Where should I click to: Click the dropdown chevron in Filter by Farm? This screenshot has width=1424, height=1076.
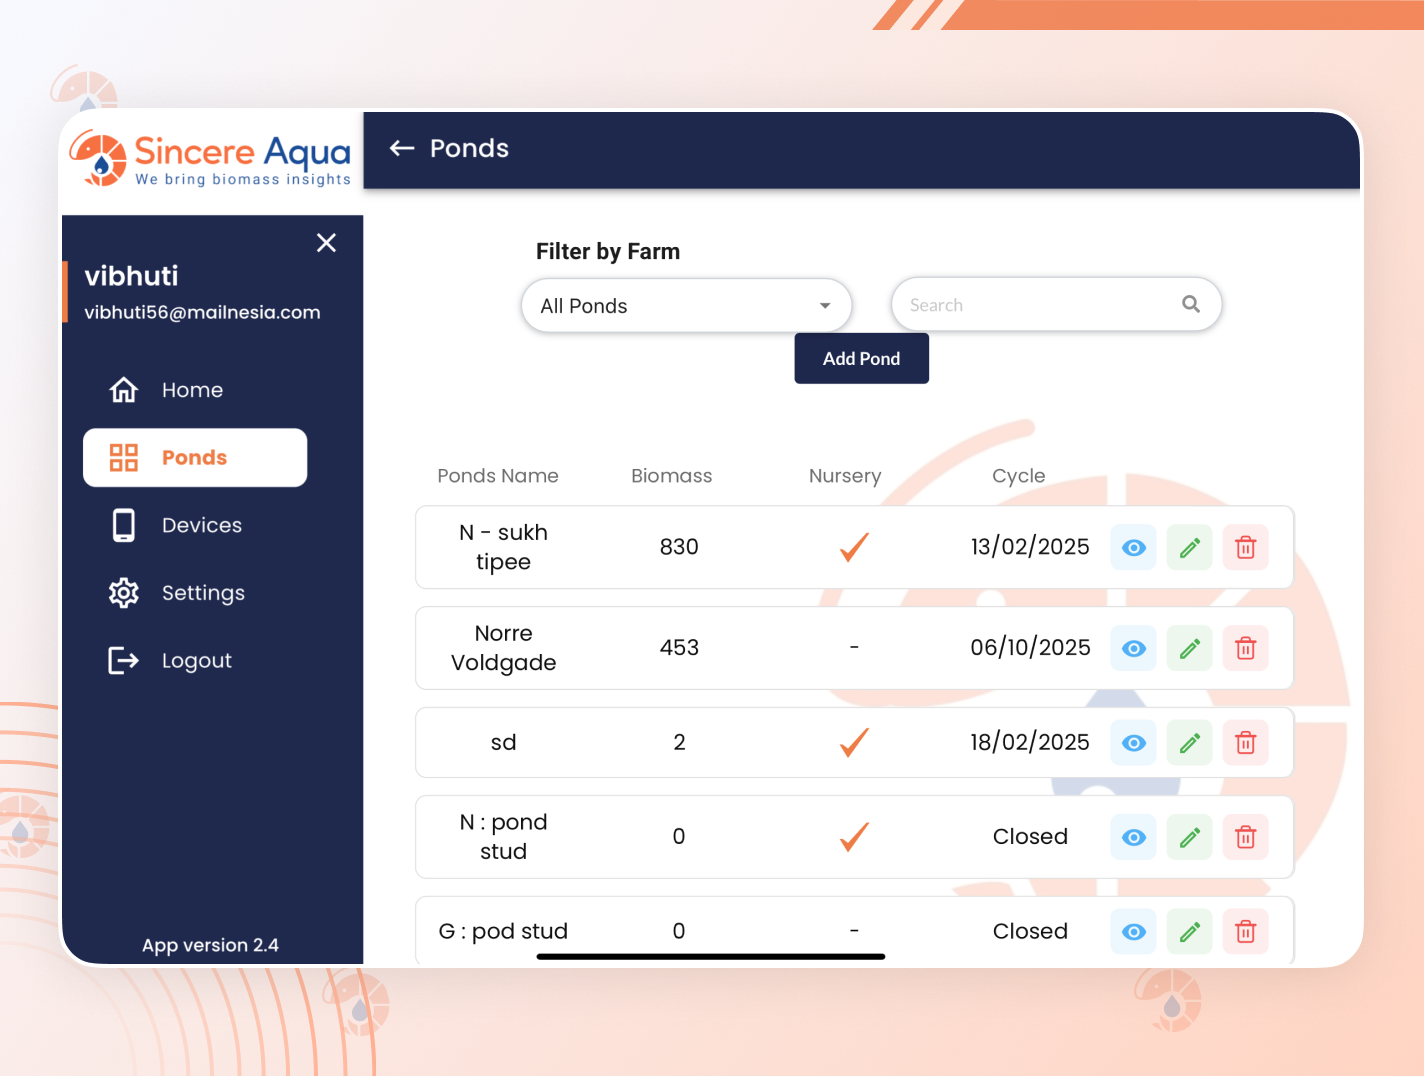coord(824,305)
